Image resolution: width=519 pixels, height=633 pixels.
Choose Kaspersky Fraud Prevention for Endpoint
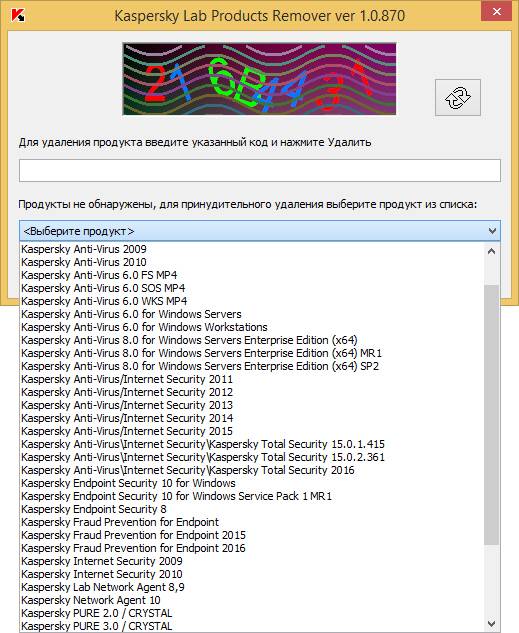tap(252, 522)
